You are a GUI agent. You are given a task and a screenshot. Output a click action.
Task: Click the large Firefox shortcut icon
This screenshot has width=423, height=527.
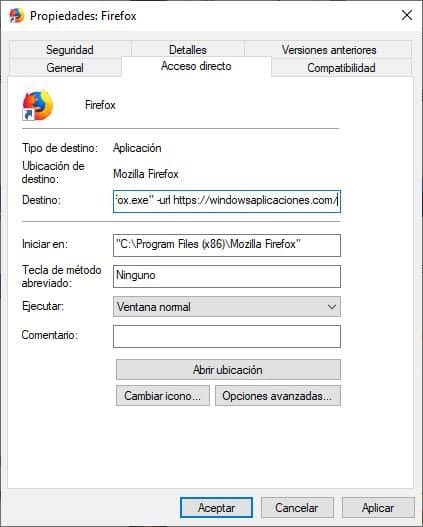[38, 105]
